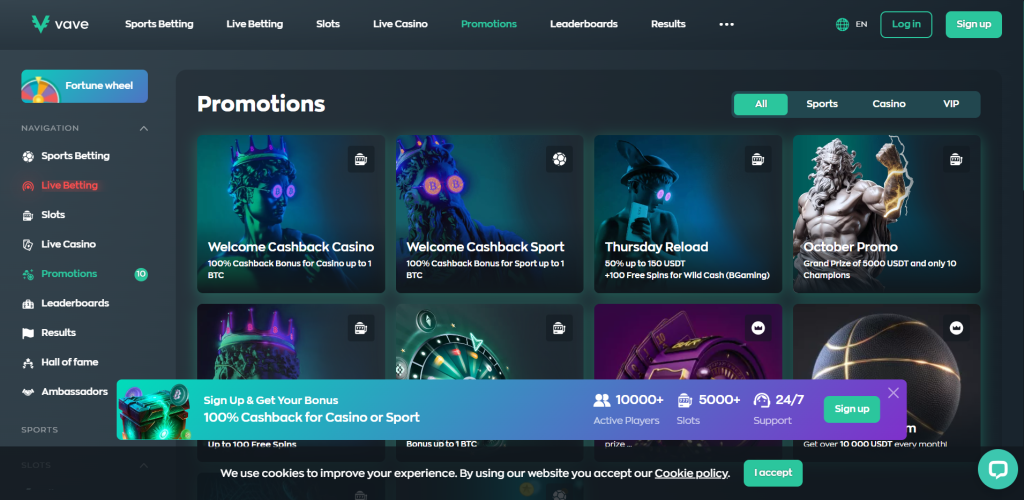The height and width of the screenshot is (500, 1024).
Task: Click the Hall of fame sidebar icon
Action: click(x=28, y=362)
